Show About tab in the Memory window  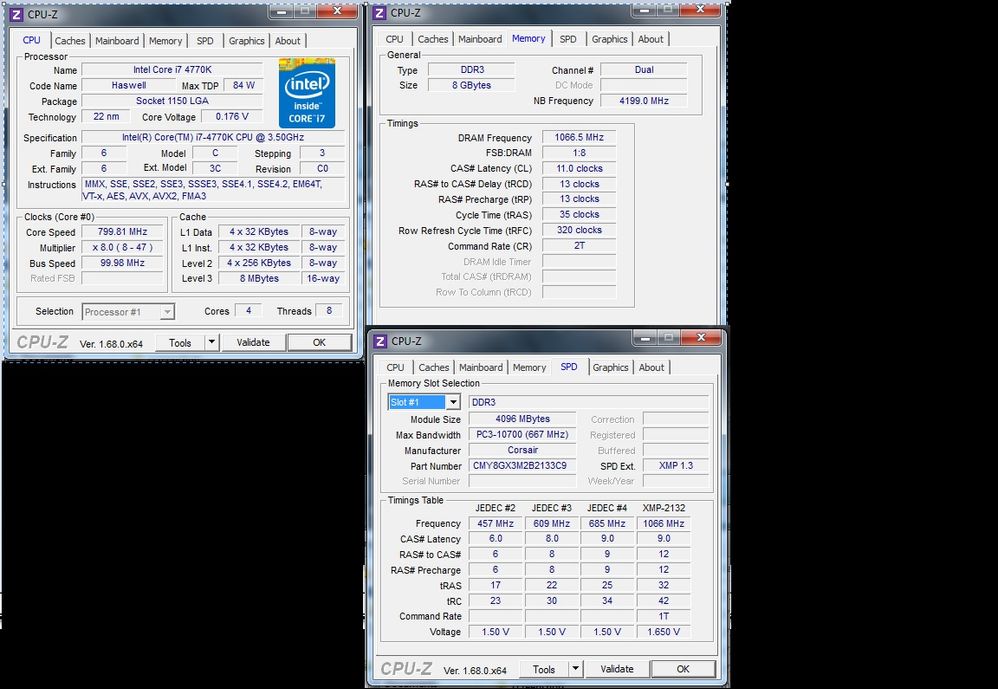click(x=650, y=39)
